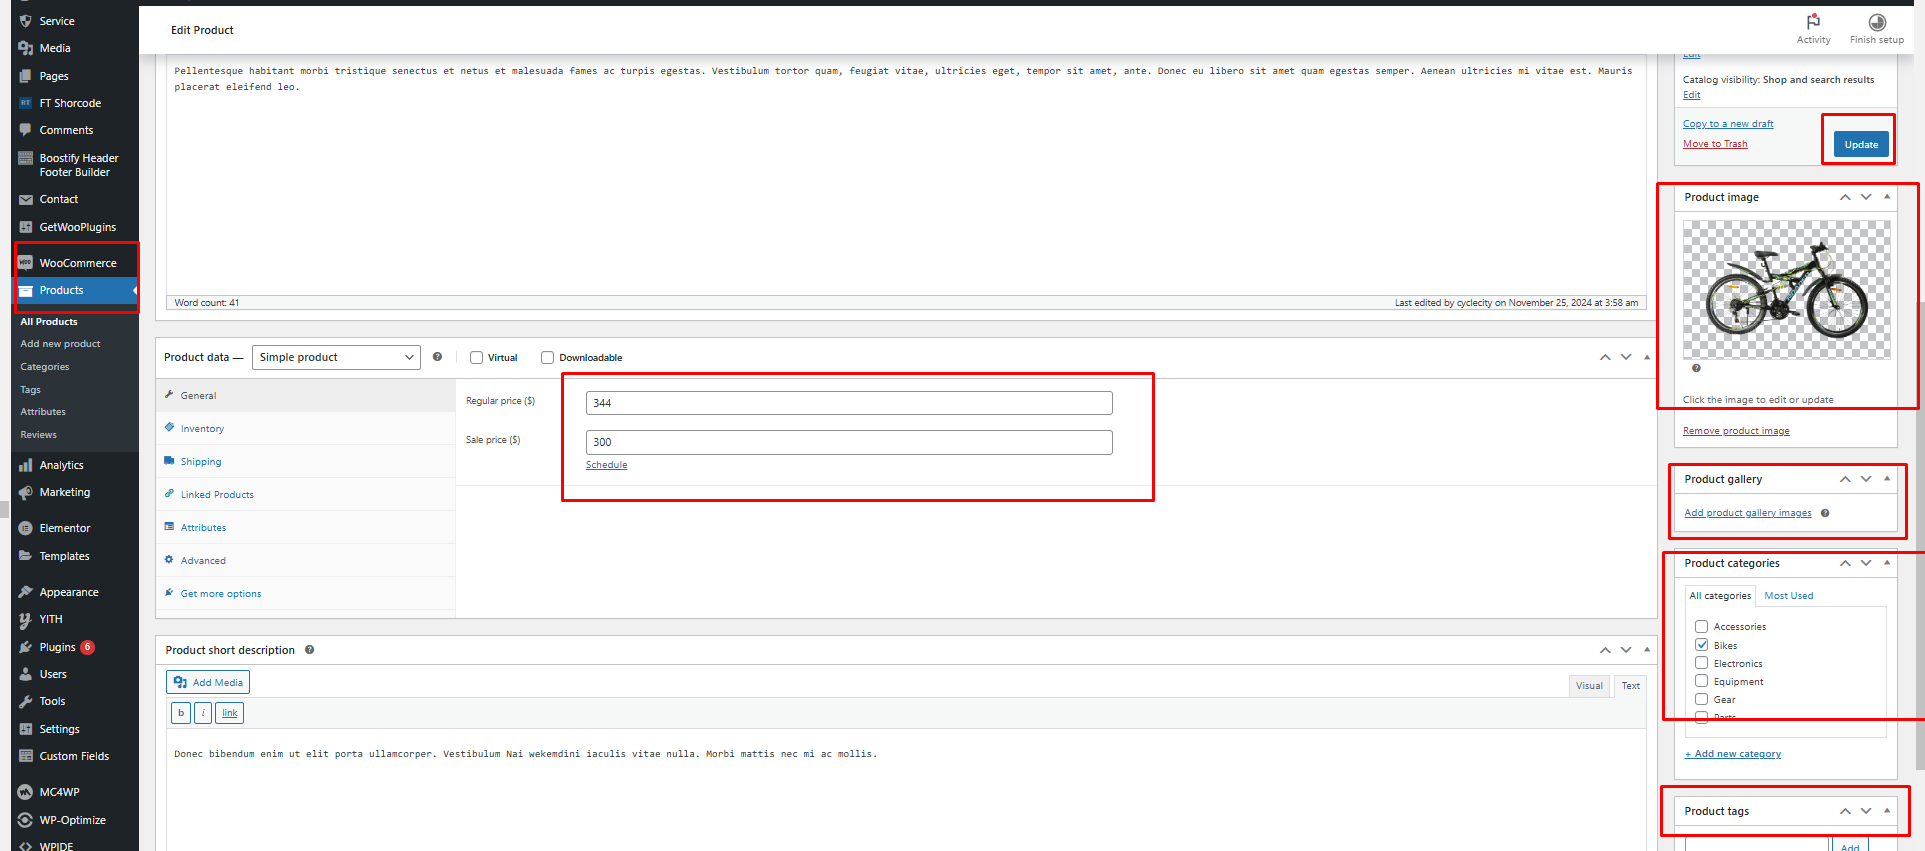
Task: Click the help icon beside gallery images link
Action: pos(1825,513)
